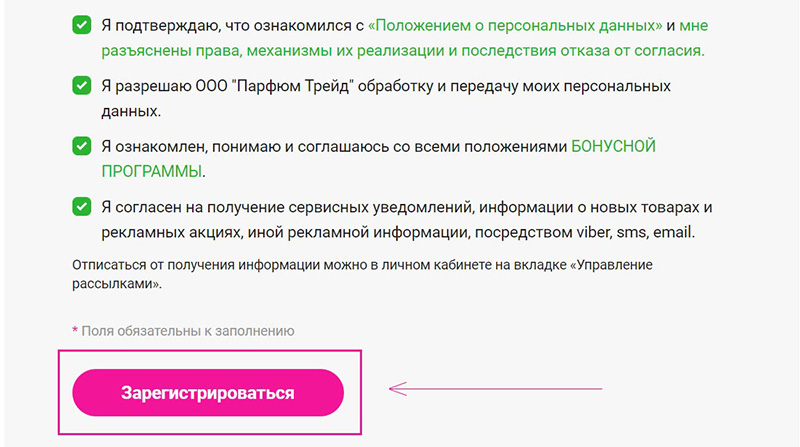Click the red required-field asterisk
This screenshot has width=800, height=447.
pyautogui.click(x=75, y=330)
